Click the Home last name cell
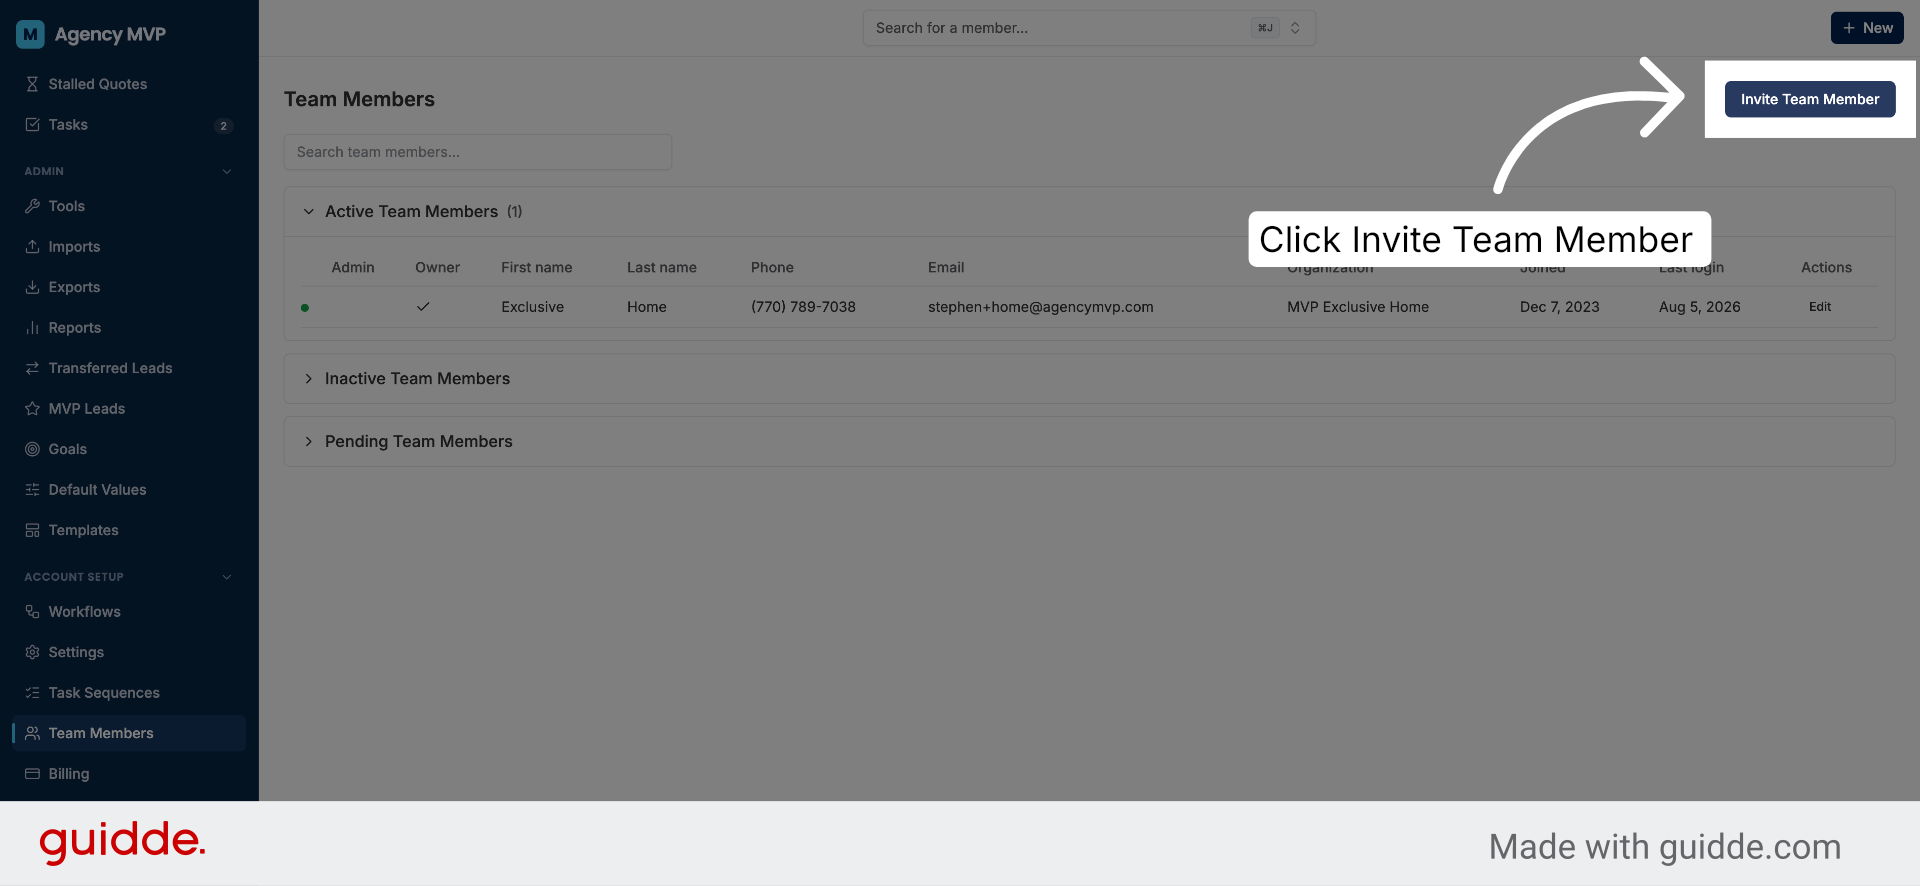Screen dimensions: 1920x886 tap(647, 307)
